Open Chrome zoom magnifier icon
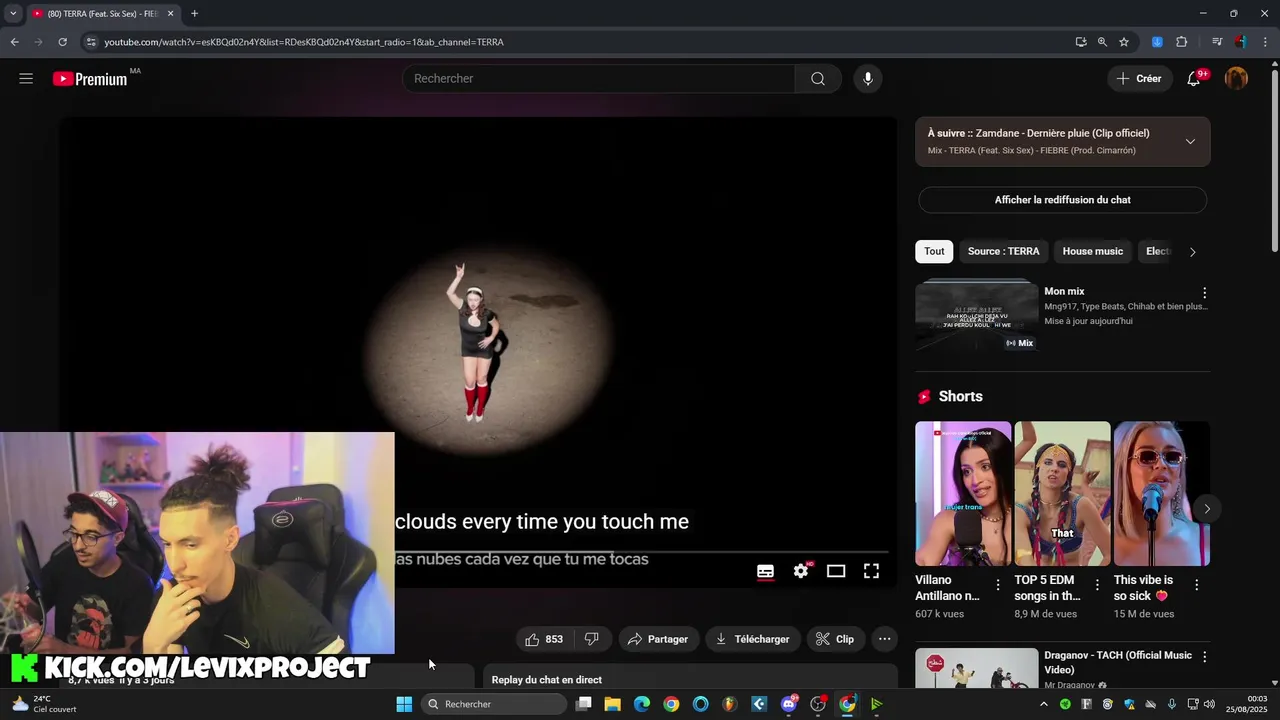1280x720 pixels. coord(1102,42)
